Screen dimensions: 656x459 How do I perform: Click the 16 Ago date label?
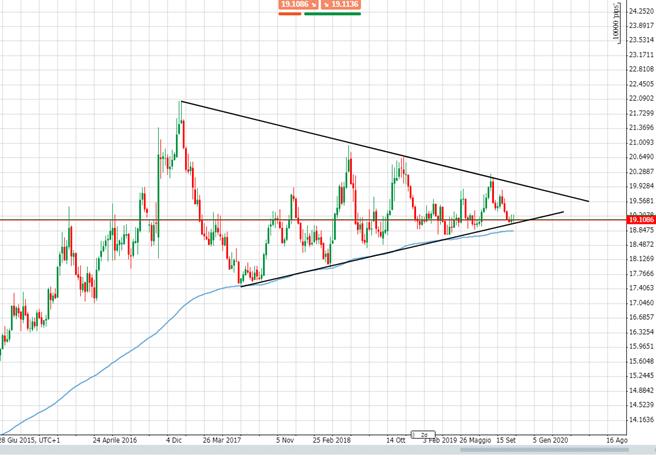[617, 440]
